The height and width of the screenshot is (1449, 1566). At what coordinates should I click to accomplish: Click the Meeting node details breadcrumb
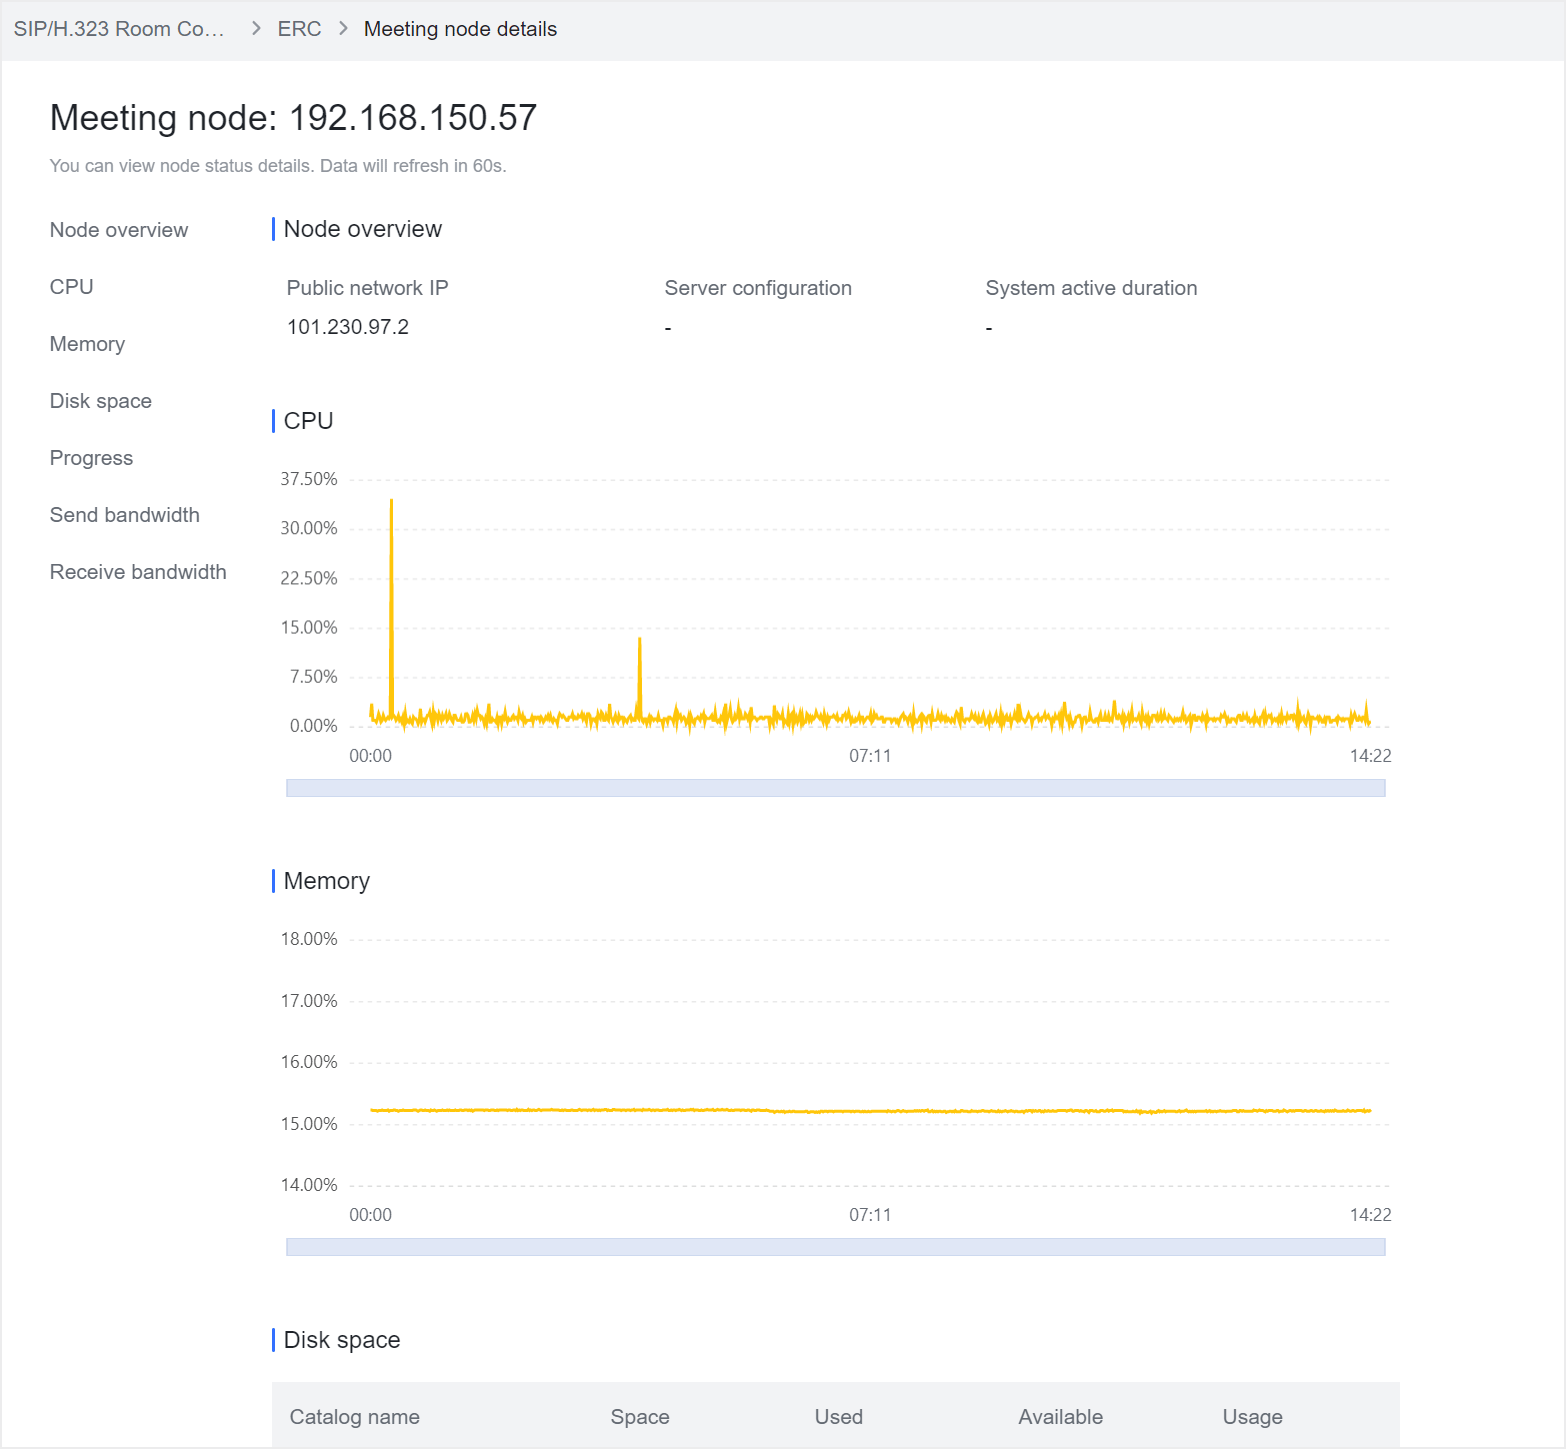pyautogui.click(x=460, y=29)
